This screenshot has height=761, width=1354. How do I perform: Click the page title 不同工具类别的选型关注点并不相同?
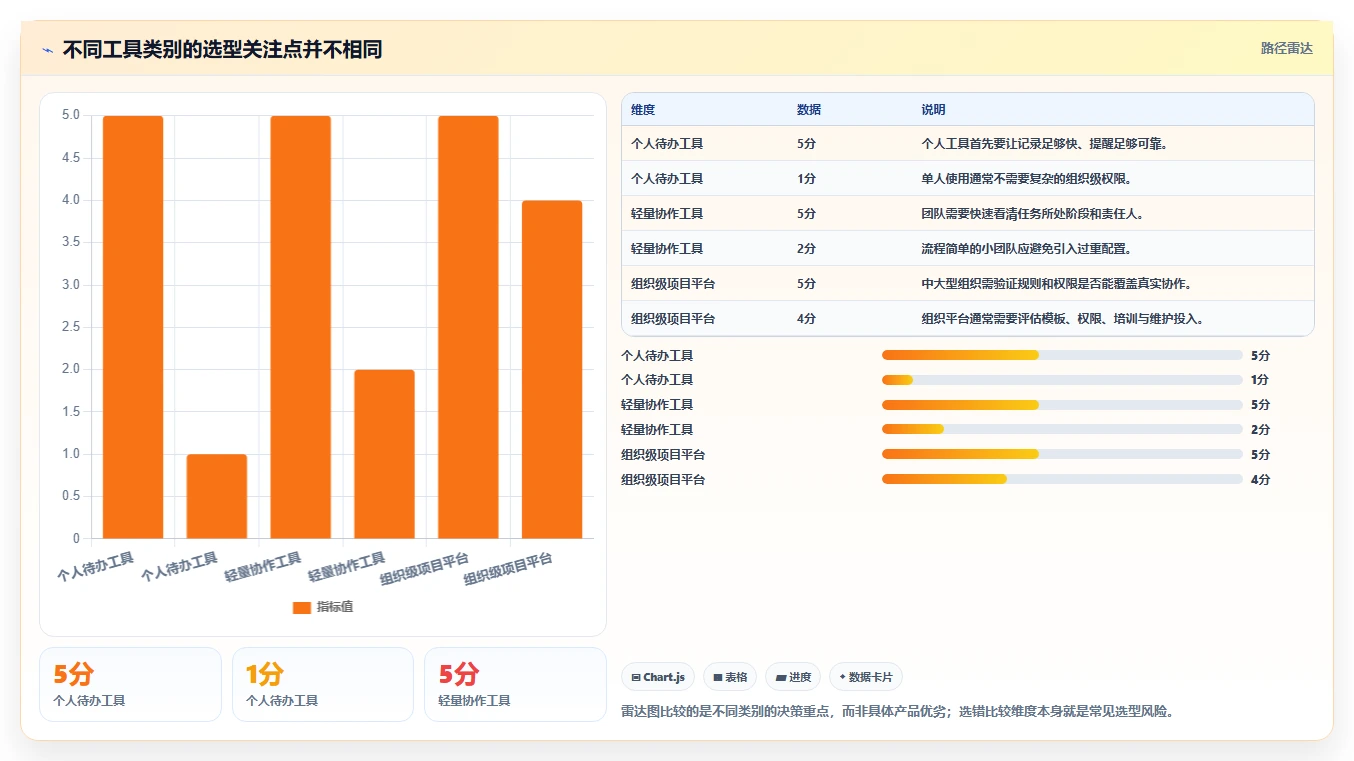[222, 49]
